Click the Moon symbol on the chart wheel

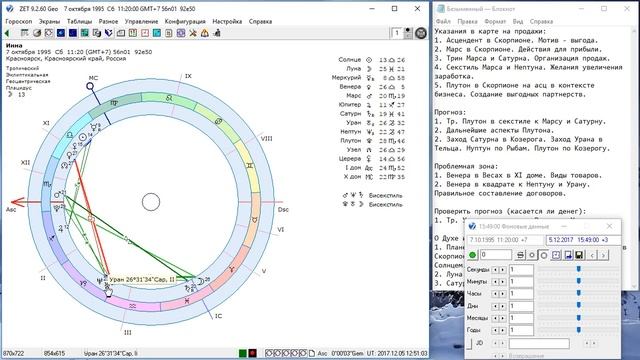200,281
